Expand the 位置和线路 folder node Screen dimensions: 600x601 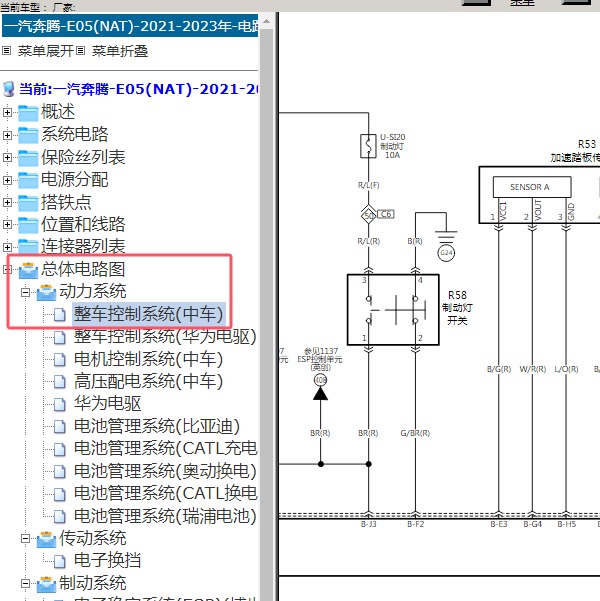[x=7, y=225]
